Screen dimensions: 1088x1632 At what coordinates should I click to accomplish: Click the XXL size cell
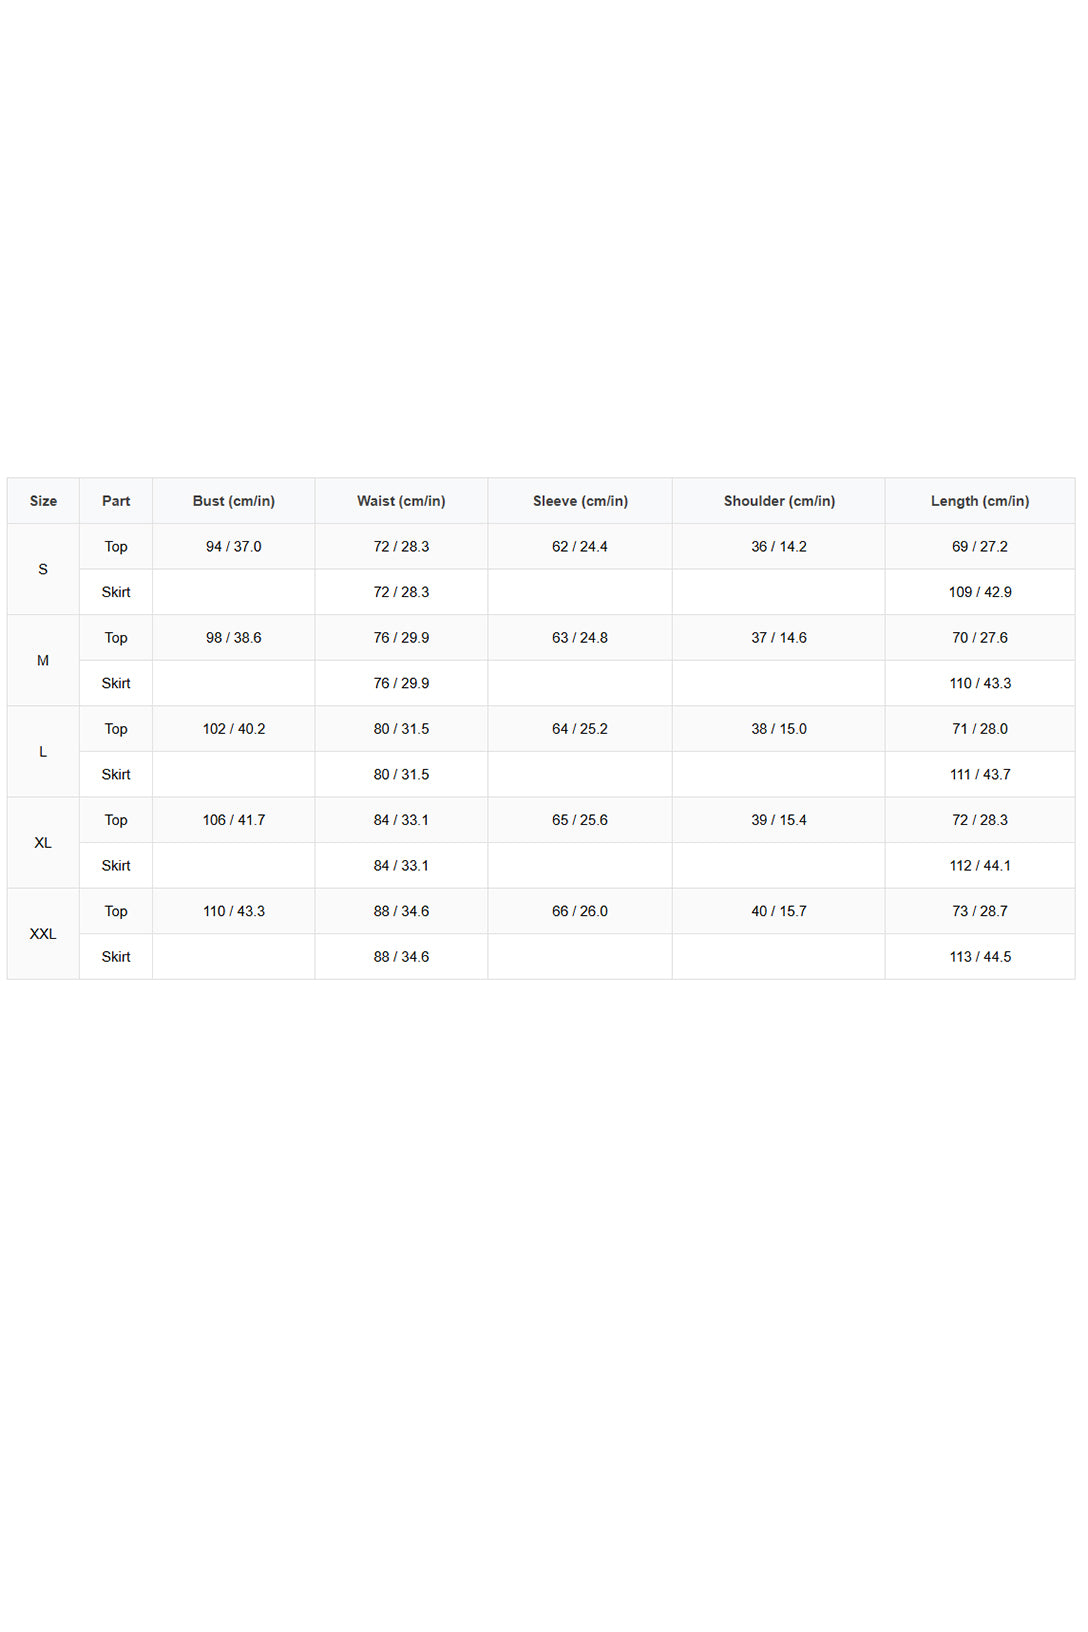[43, 934]
